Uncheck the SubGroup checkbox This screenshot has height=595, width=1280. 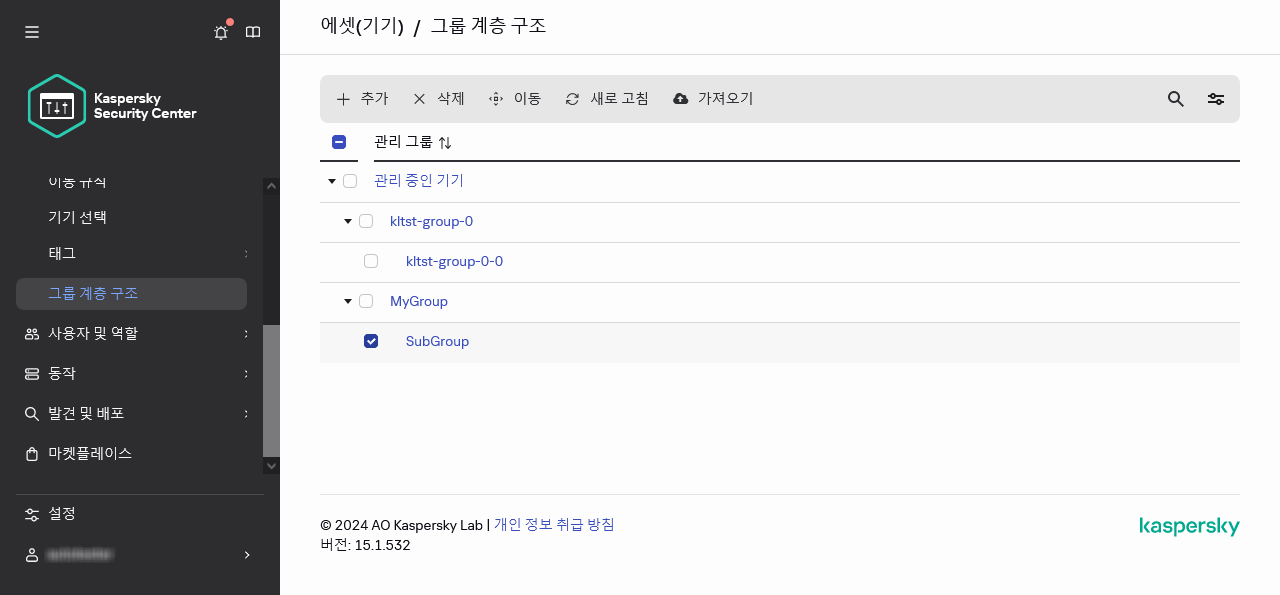click(x=371, y=341)
